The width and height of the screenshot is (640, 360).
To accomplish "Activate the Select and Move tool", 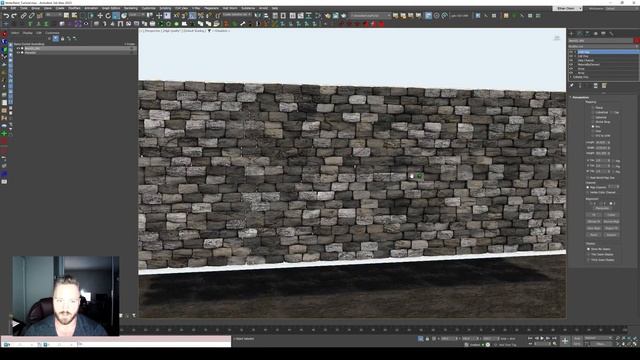I will 100,16.
